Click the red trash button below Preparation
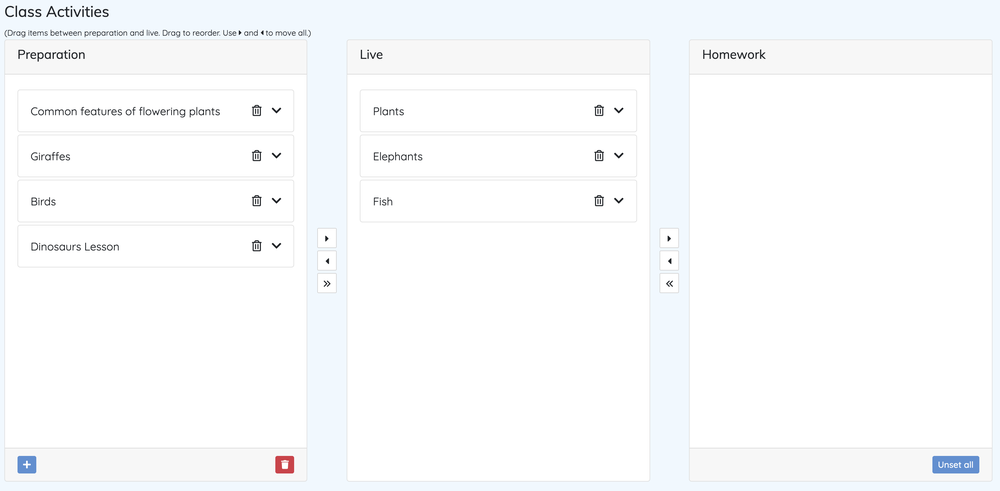This screenshot has height=491, width=1000. [285, 465]
